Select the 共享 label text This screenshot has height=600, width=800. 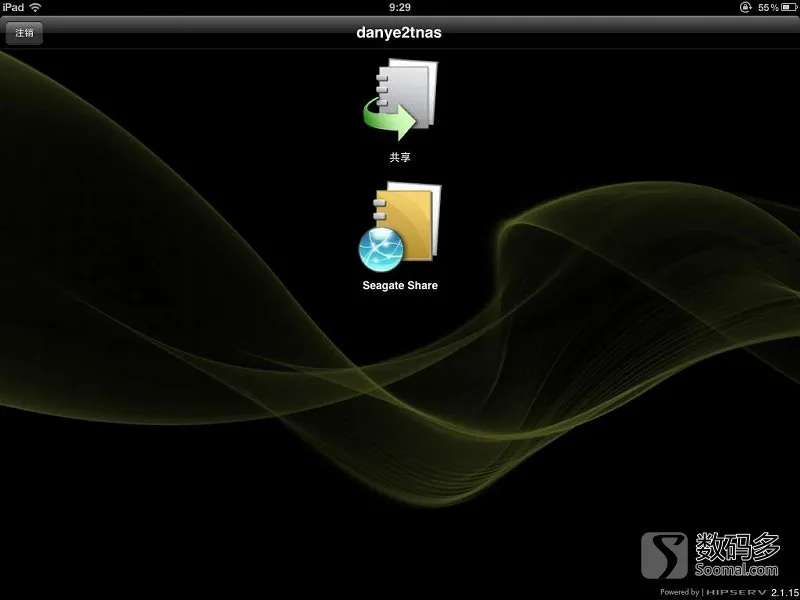[x=400, y=157]
